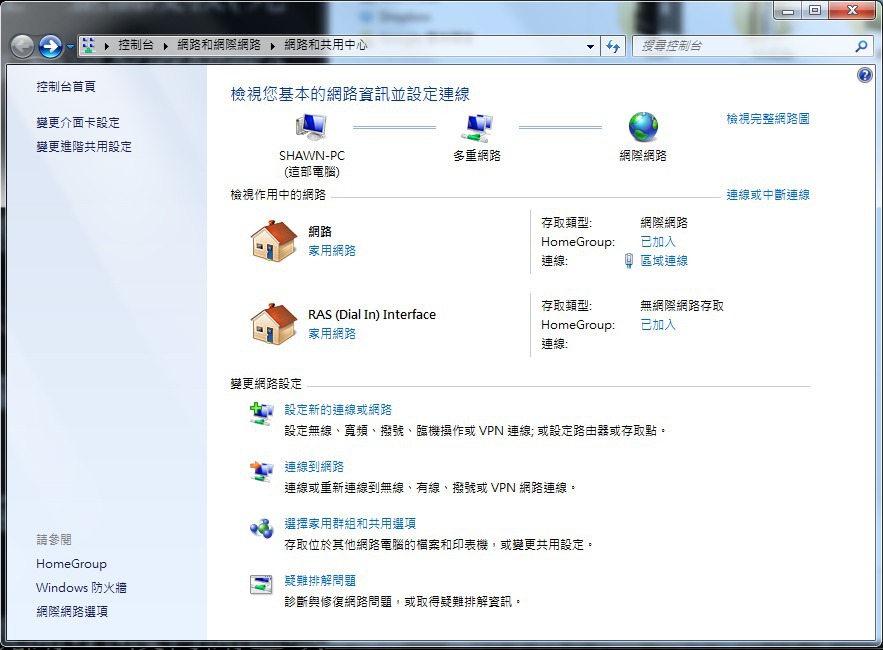The height and width of the screenshot is (650, 883).
Task: Open 檢視完整網路圖 link
Action: 768,118
